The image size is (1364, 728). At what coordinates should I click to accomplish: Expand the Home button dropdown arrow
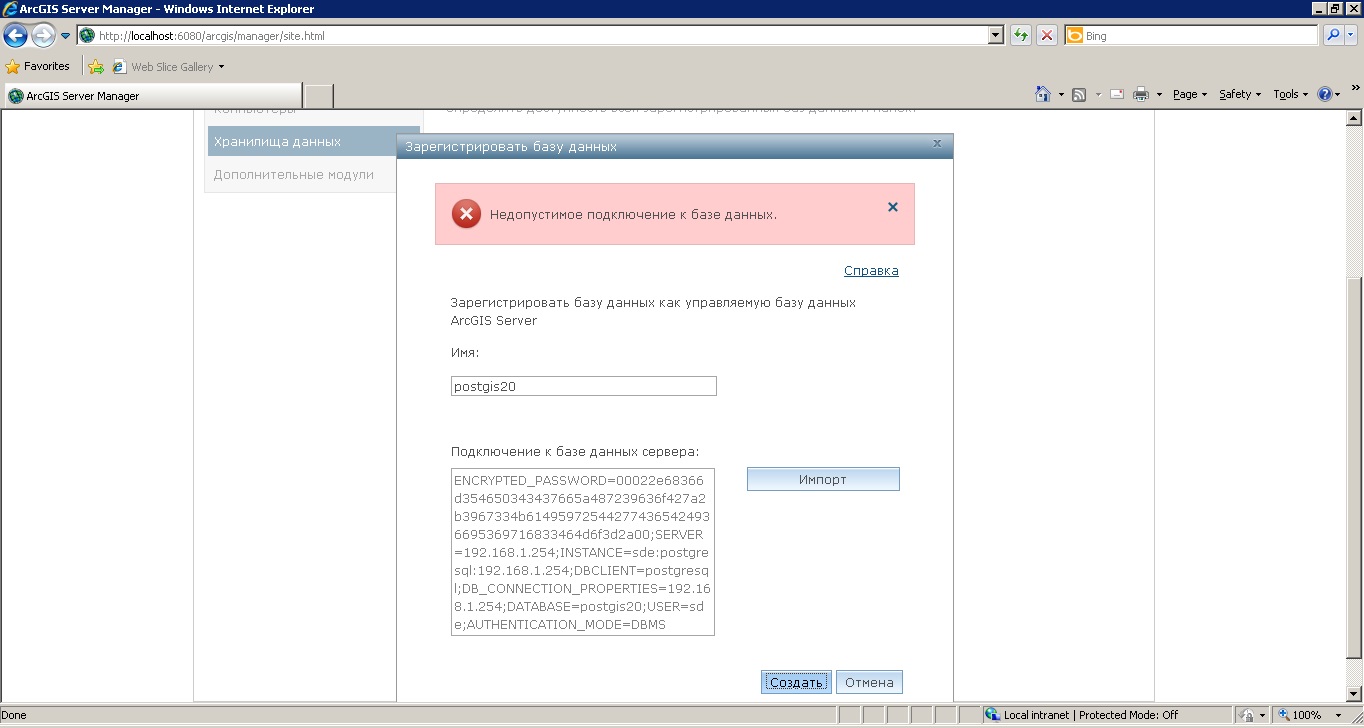pyautogui.click(x=1060, y=94)
